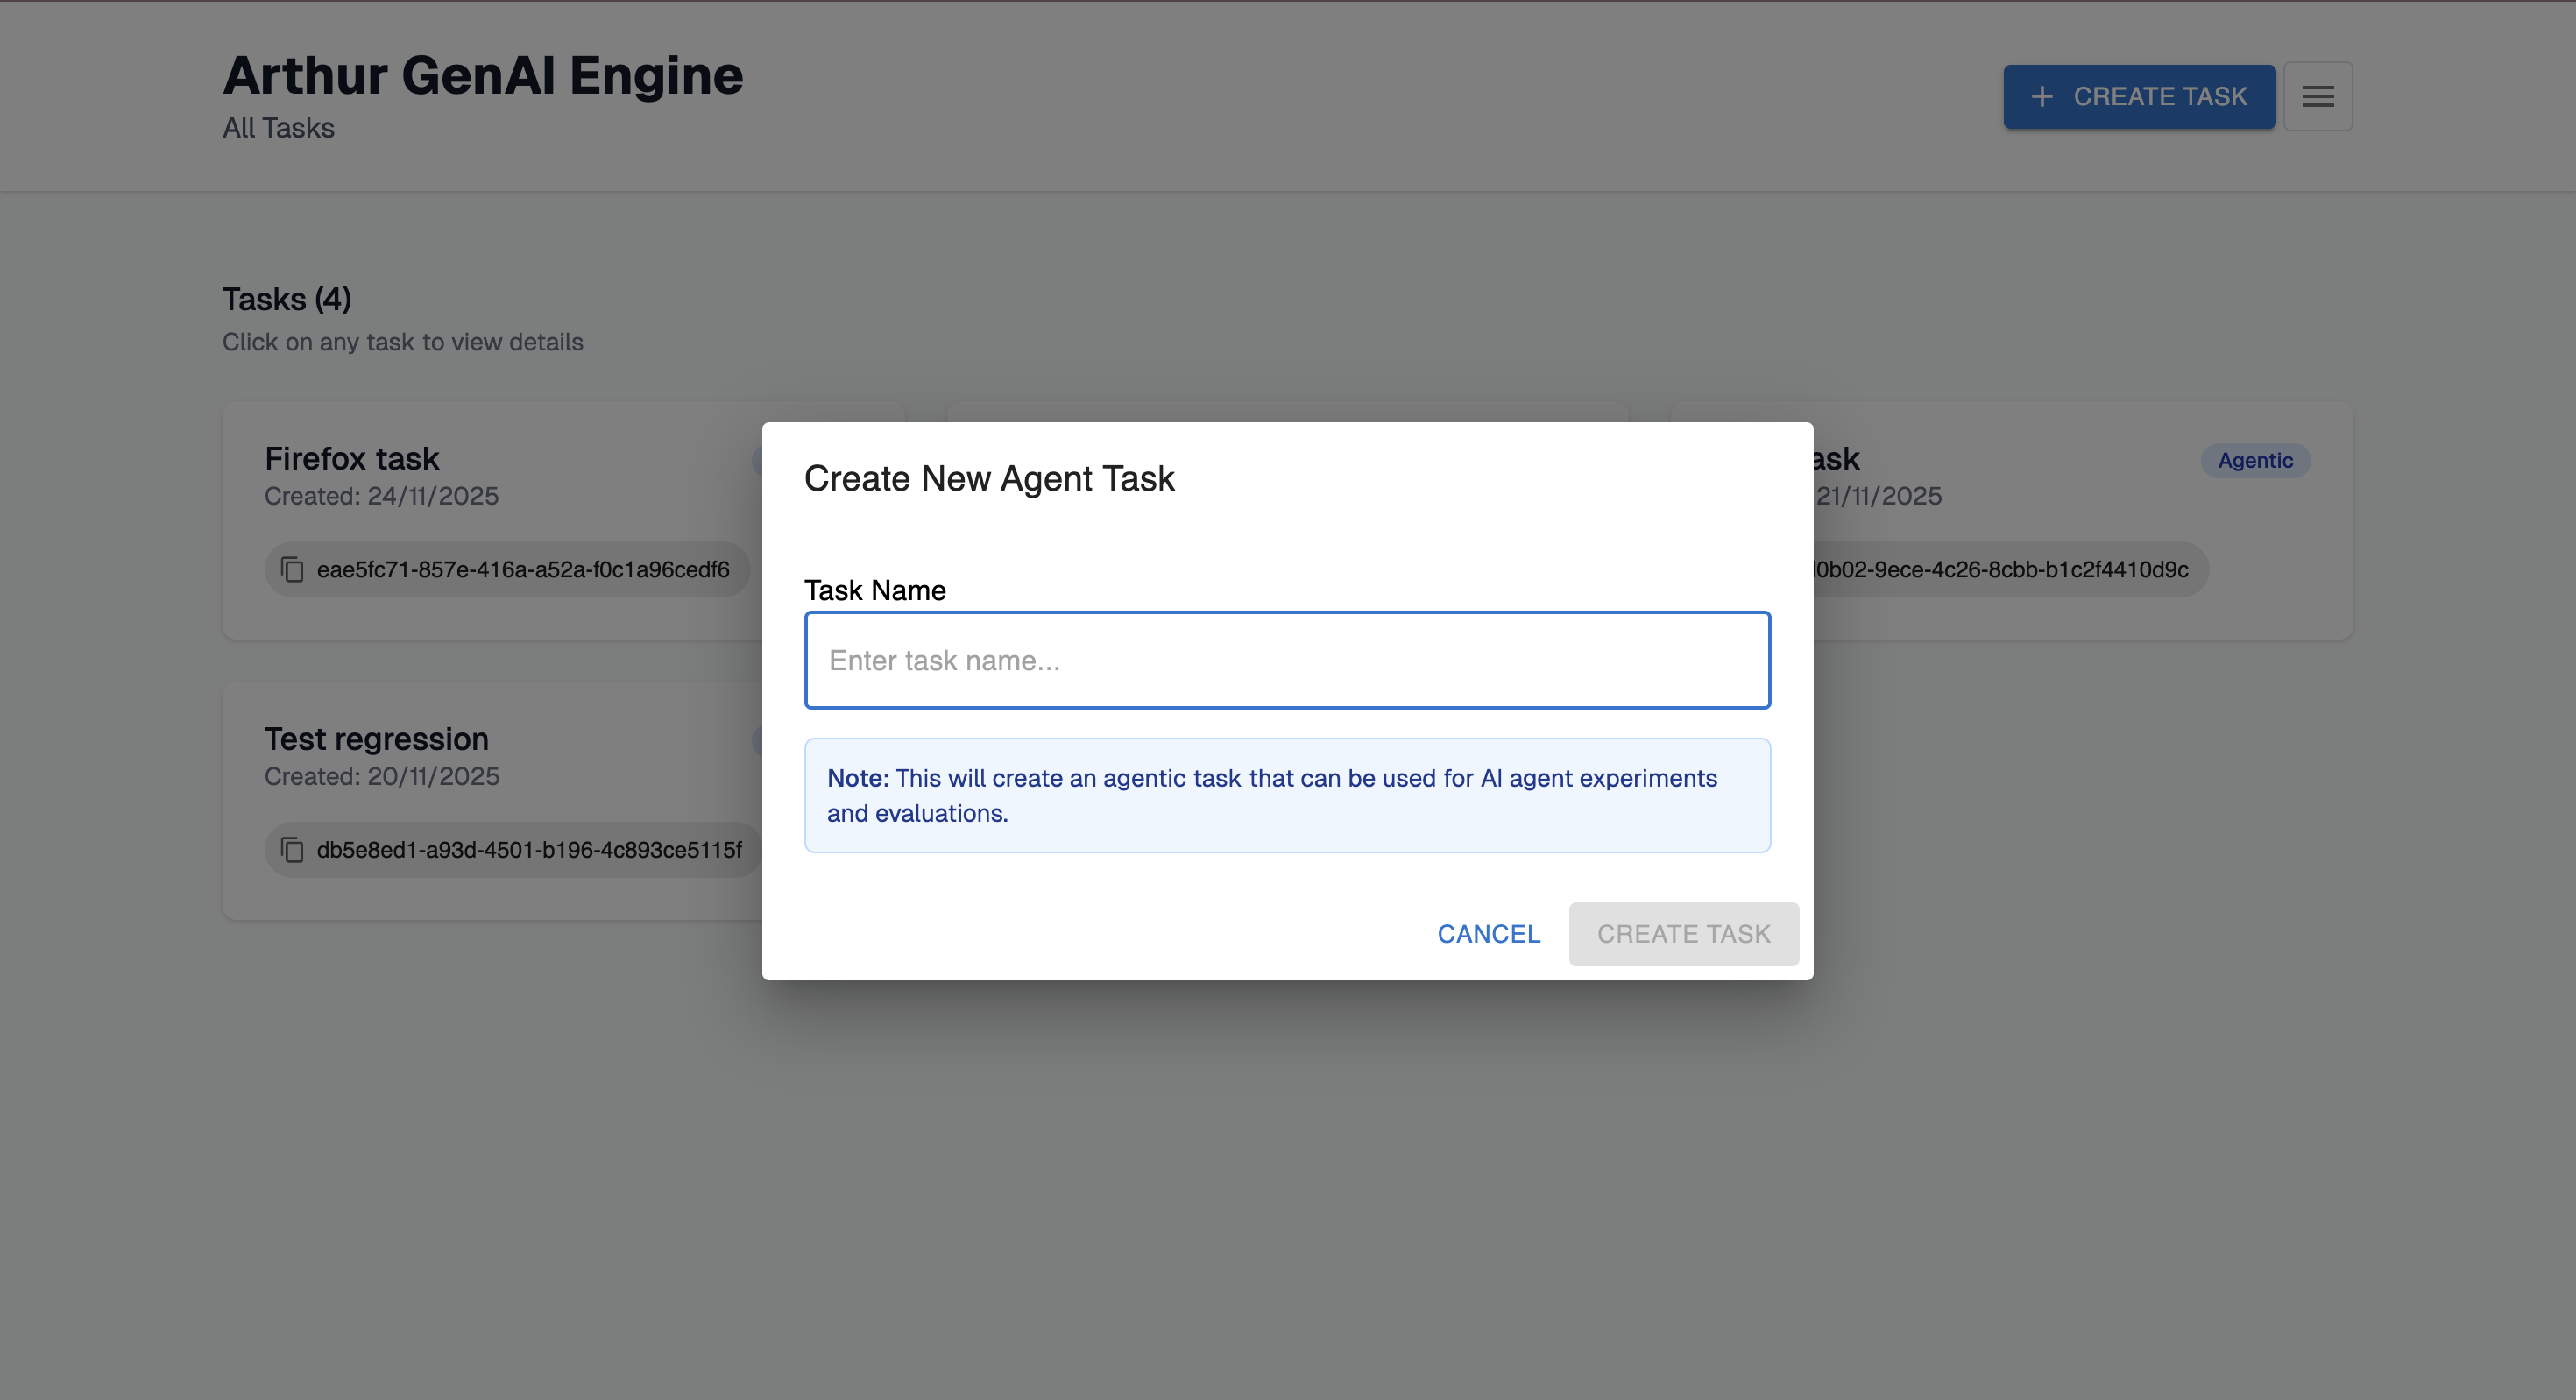
Task: Click the Create New Agent Task dialog title
Action: pos(988,478)
